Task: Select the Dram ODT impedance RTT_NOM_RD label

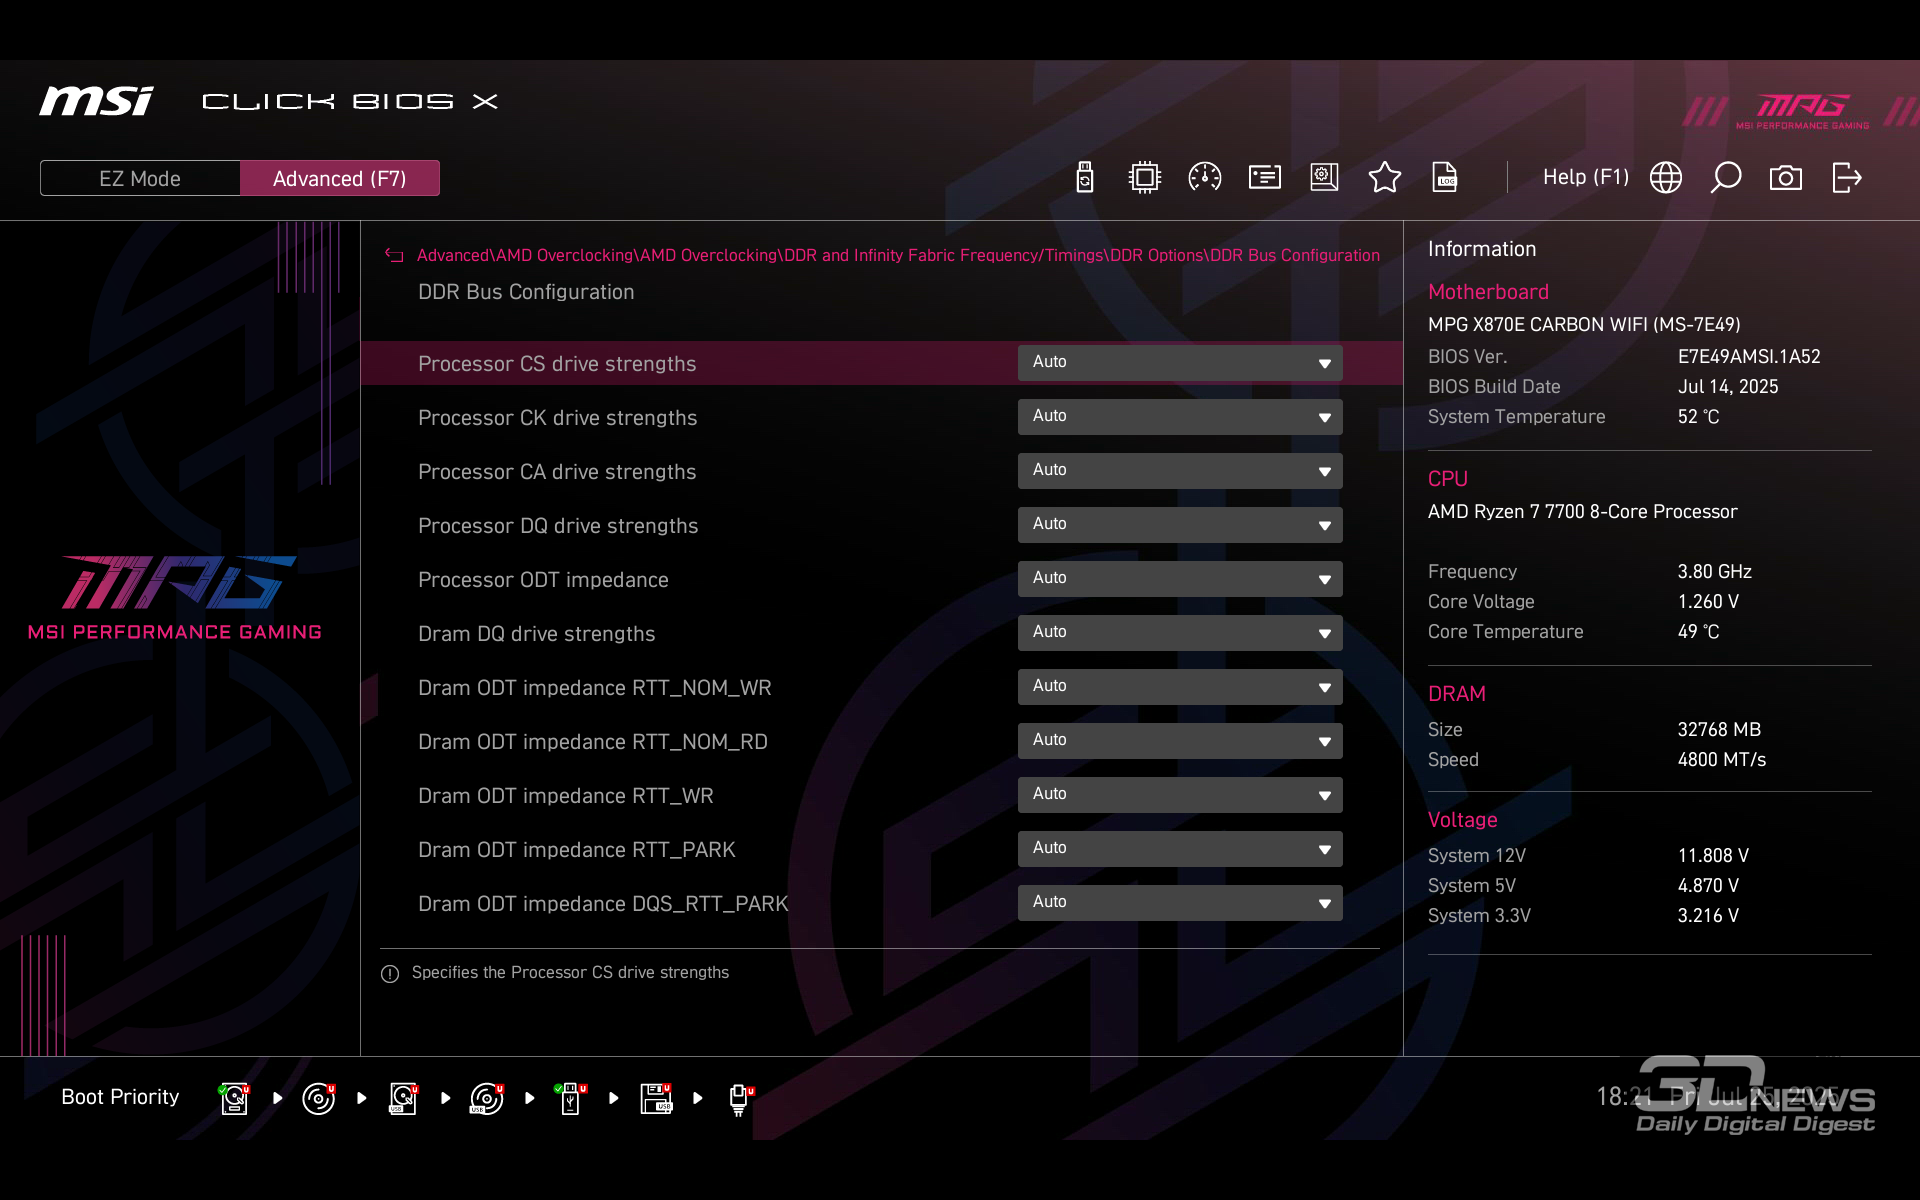Action: (593, 742)
